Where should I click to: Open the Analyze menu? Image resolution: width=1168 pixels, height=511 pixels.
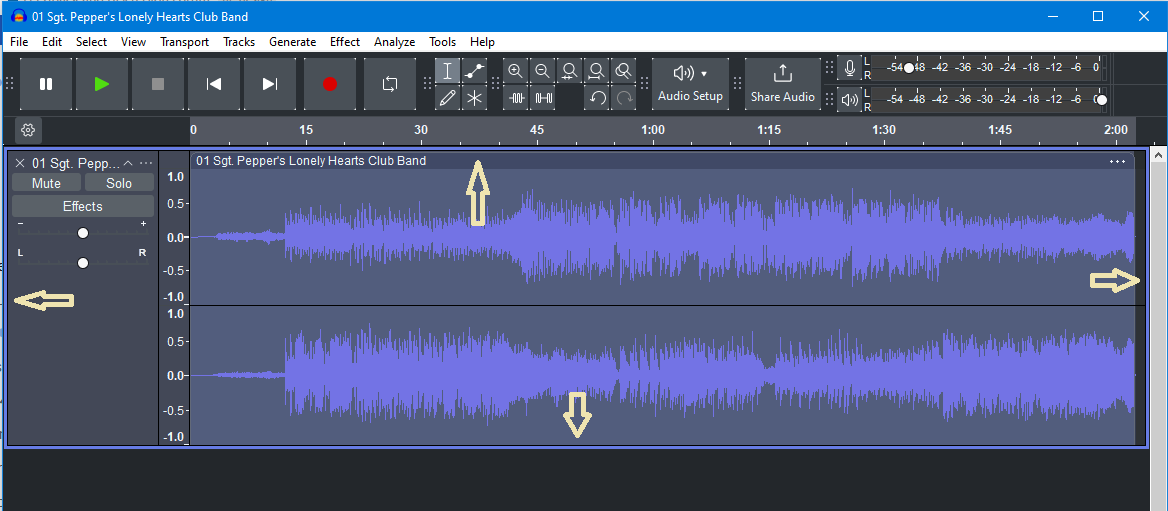coord(395,42)
